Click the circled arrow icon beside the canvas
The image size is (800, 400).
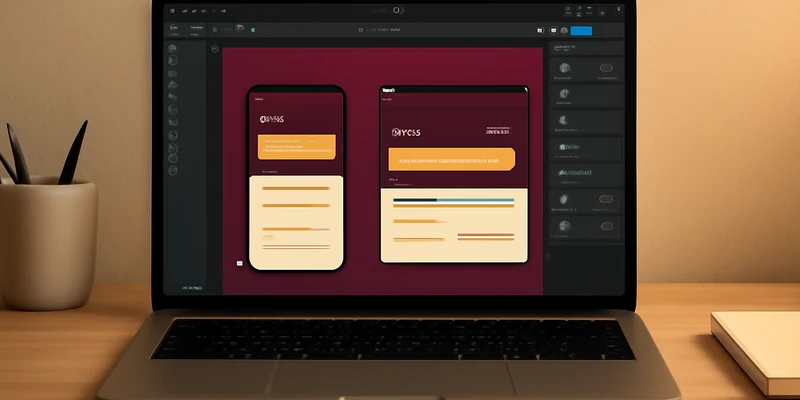(215, 49)
